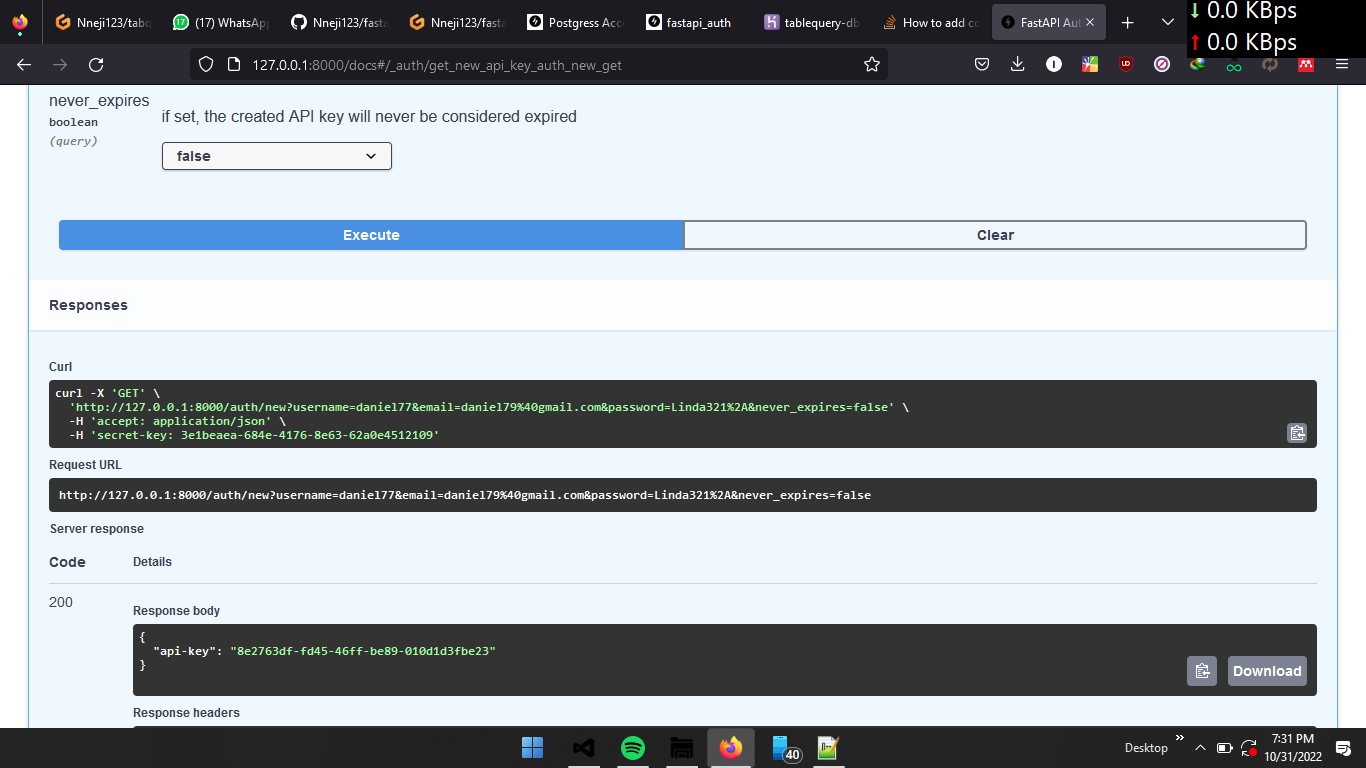1366x768 pixels.
Task: Copy the curl command to clipboard
Action: [1297, 433]
